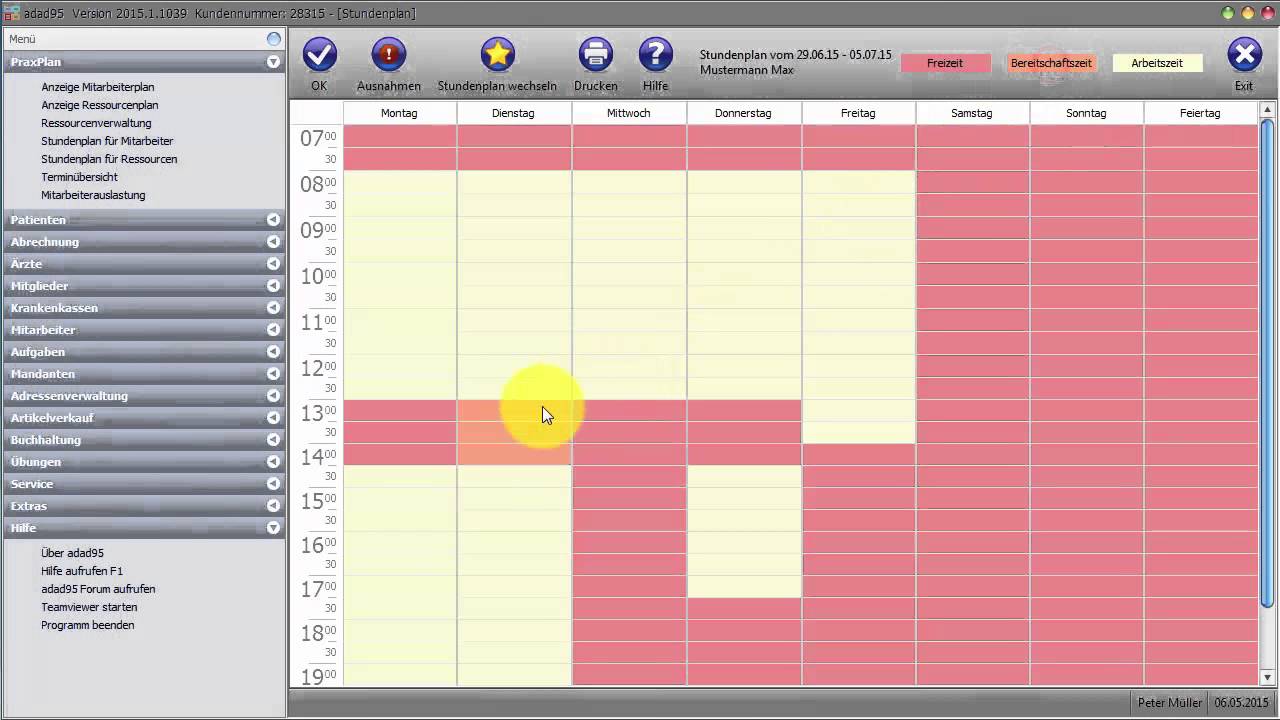Click the round icon beside Menü
1280x720 pixels.
[274, 39]
